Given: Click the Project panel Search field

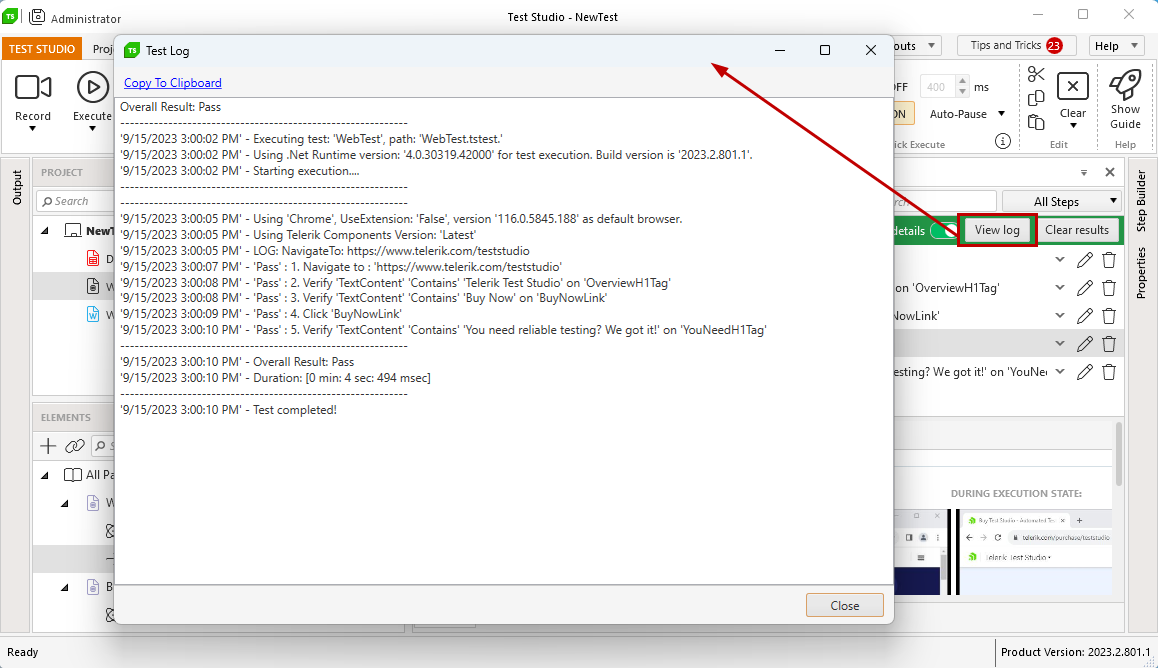Looking at the screenshot, I should coord(74,201).
